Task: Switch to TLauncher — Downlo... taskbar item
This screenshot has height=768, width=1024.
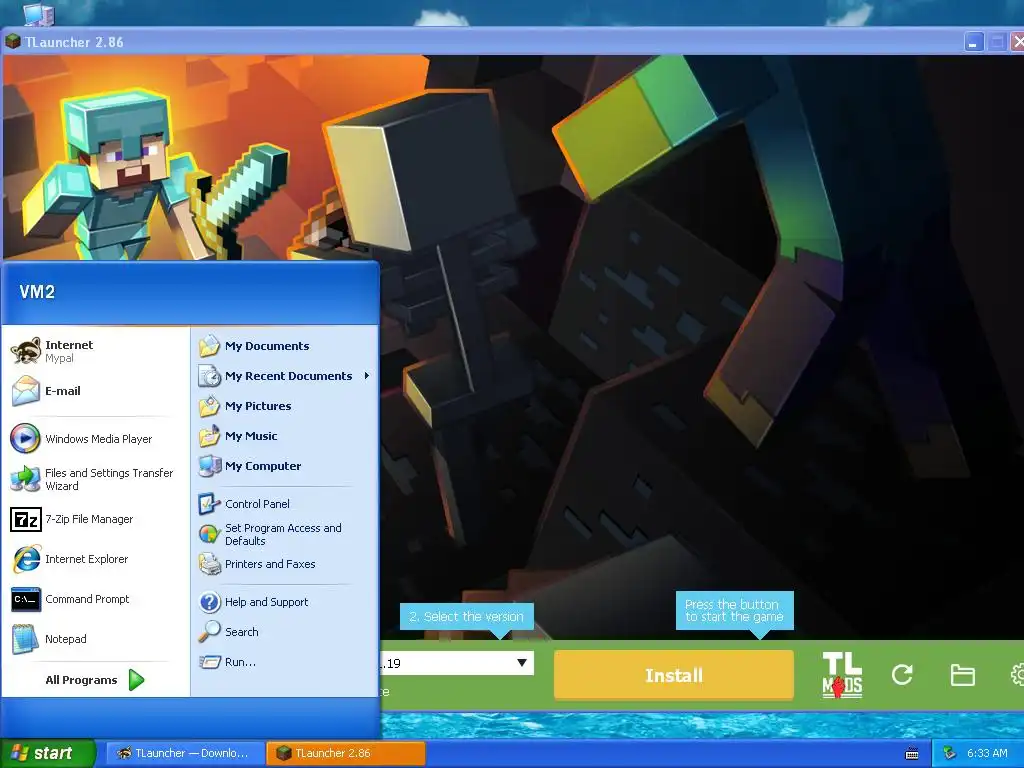Action: (184, 753)
